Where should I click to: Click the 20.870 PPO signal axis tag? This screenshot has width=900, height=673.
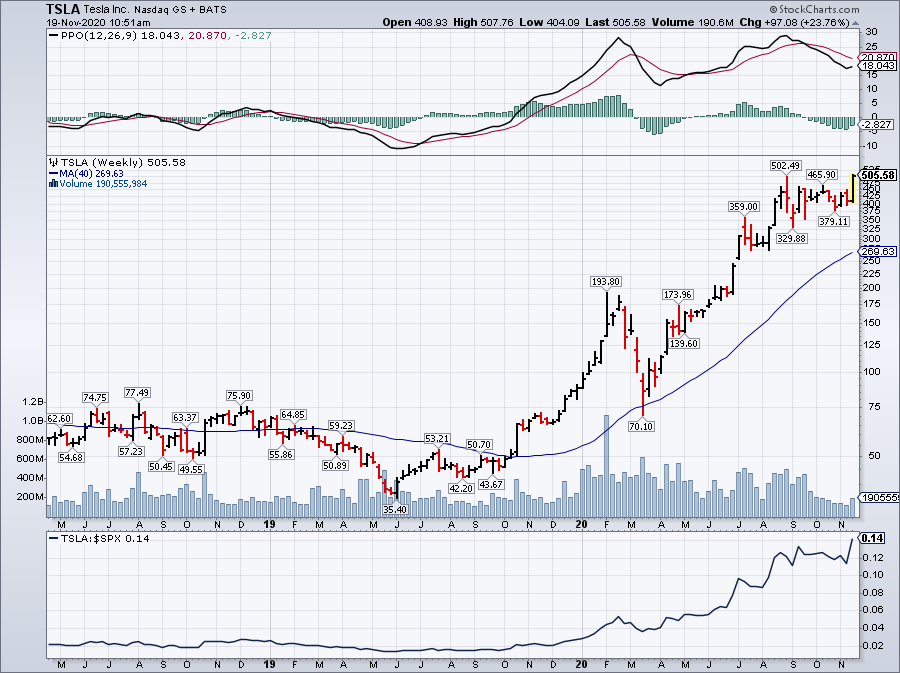[878, 57]
